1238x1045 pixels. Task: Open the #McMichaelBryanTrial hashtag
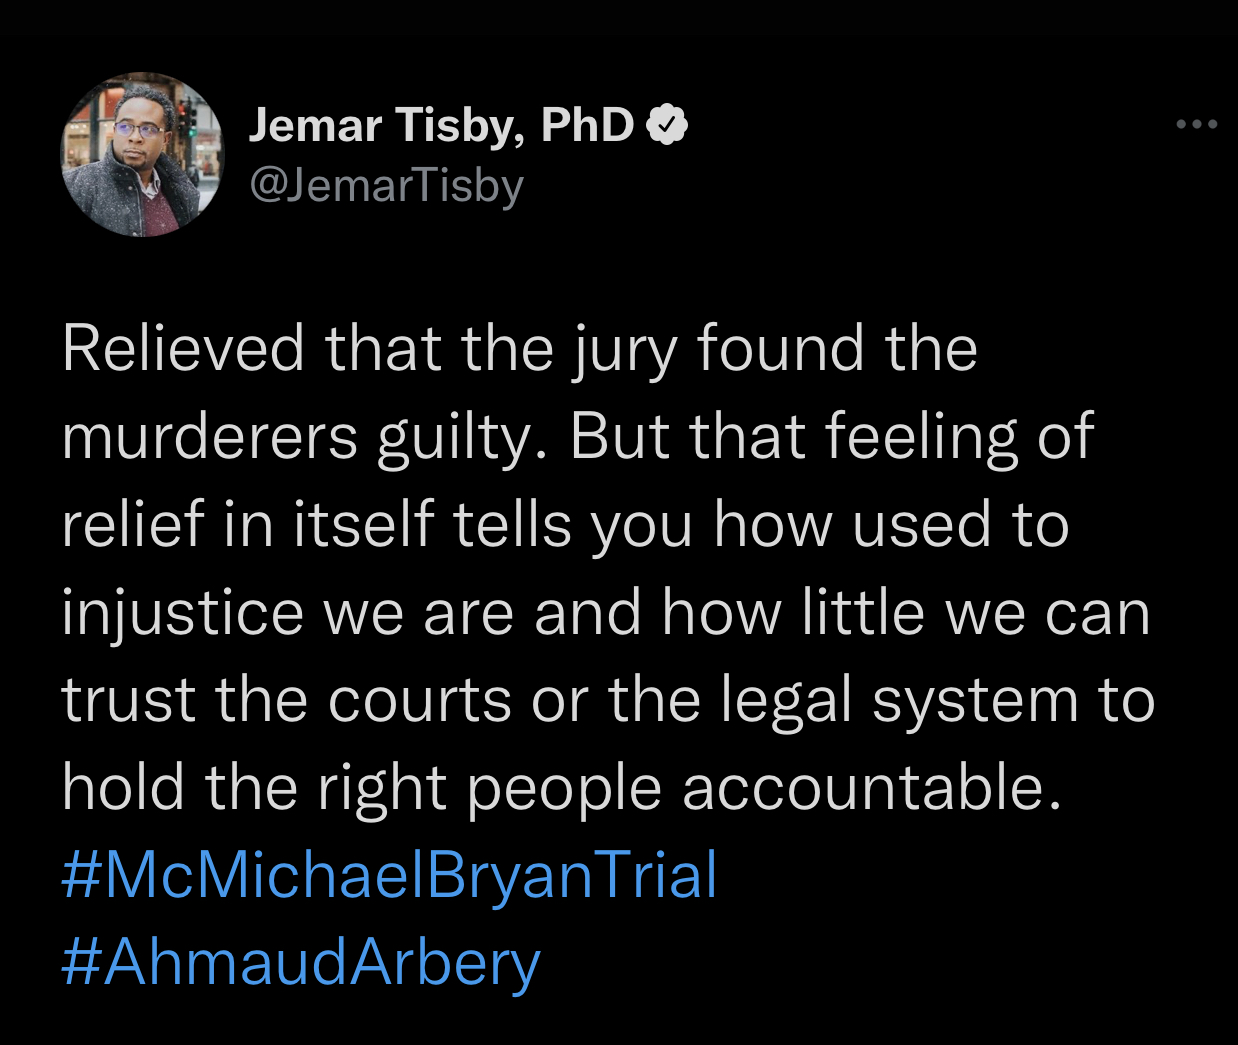[x=389, y=875]
